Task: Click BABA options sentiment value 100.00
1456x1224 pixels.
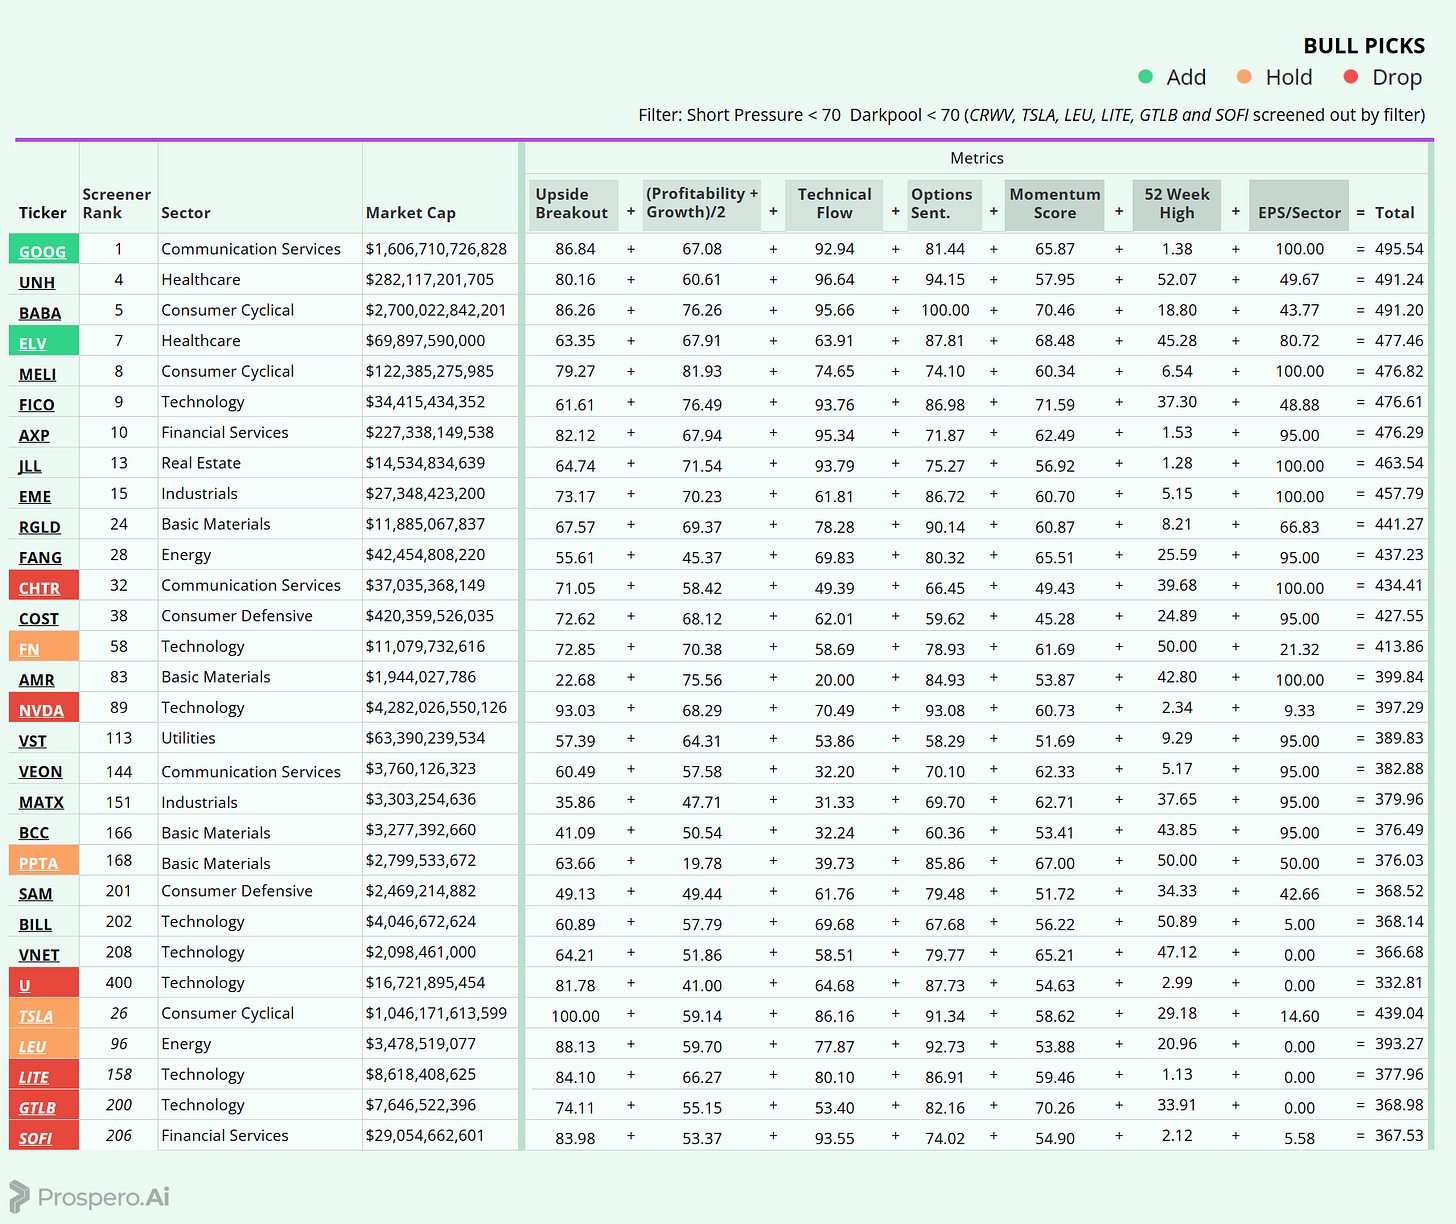Action: click(x=945, y=311)
